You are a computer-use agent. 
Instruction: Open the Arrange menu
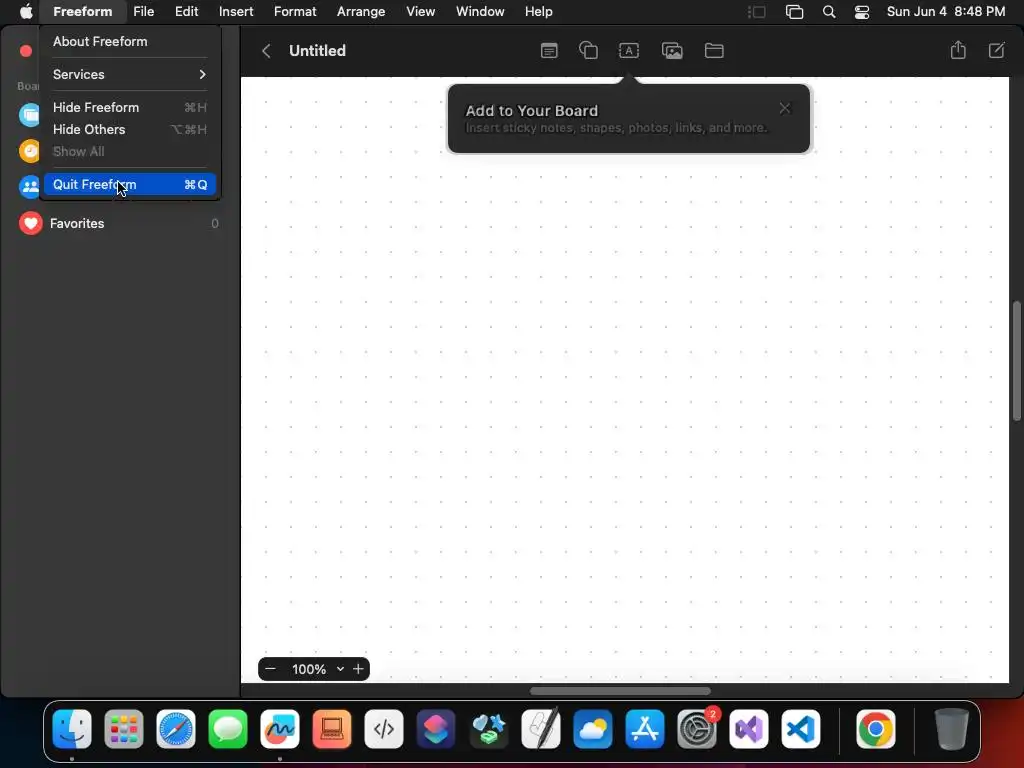click(360, 12)
